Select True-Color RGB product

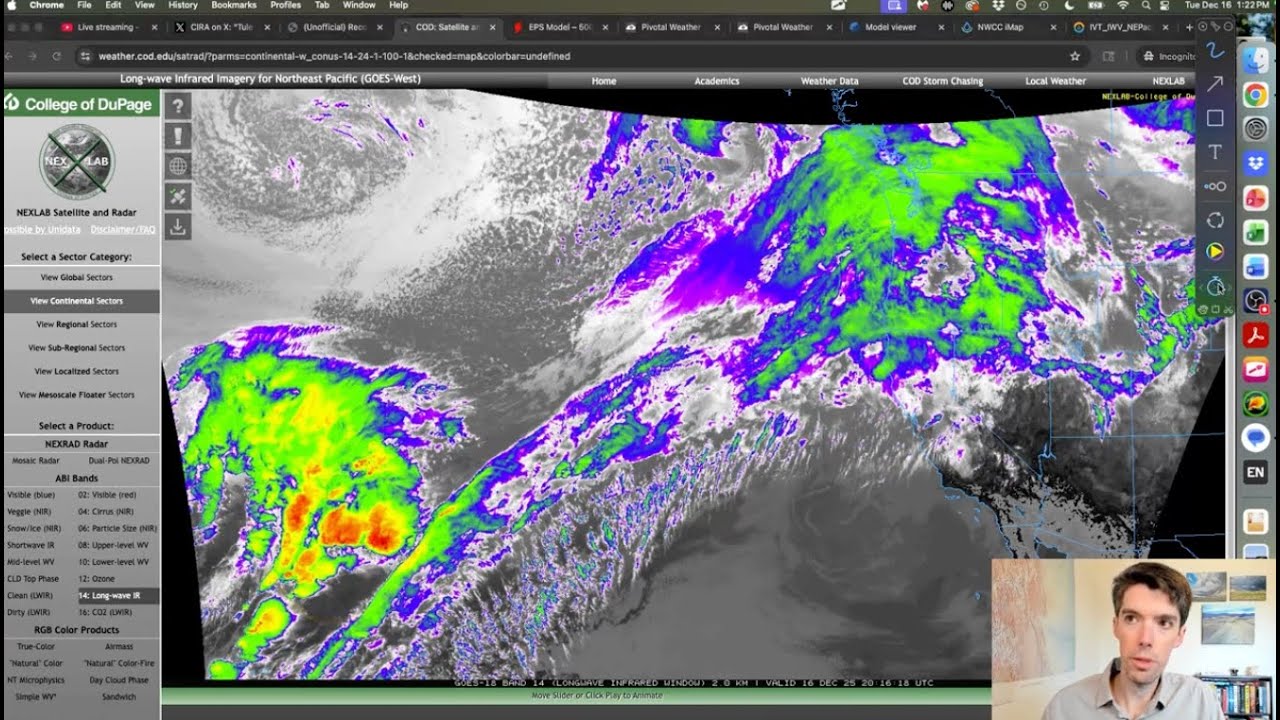coord(36,646)
